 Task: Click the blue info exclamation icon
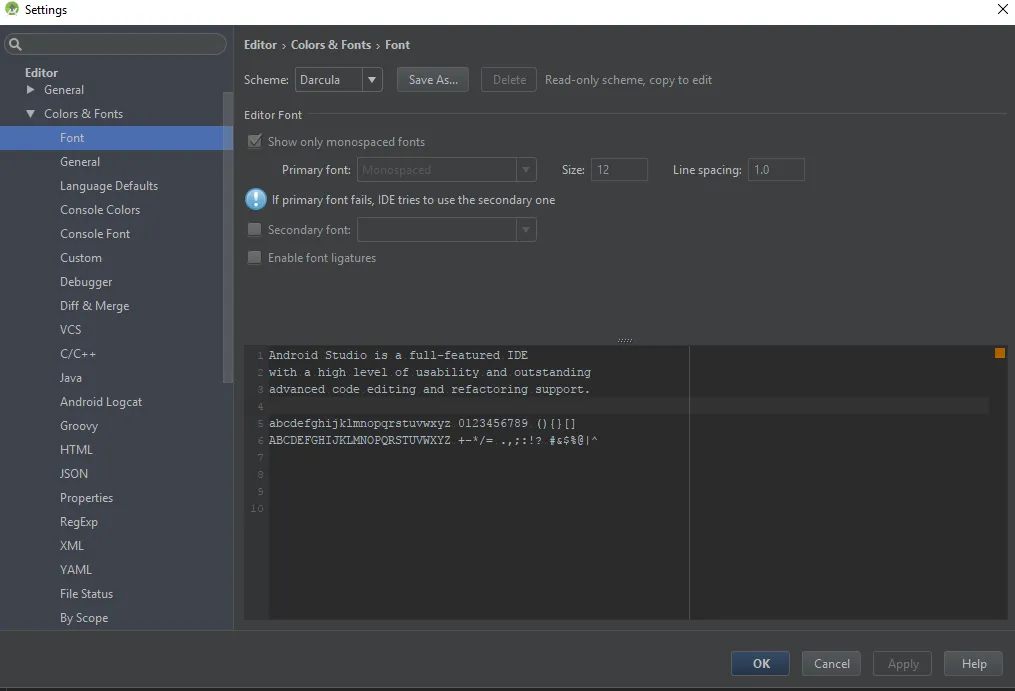click(256, 199)
